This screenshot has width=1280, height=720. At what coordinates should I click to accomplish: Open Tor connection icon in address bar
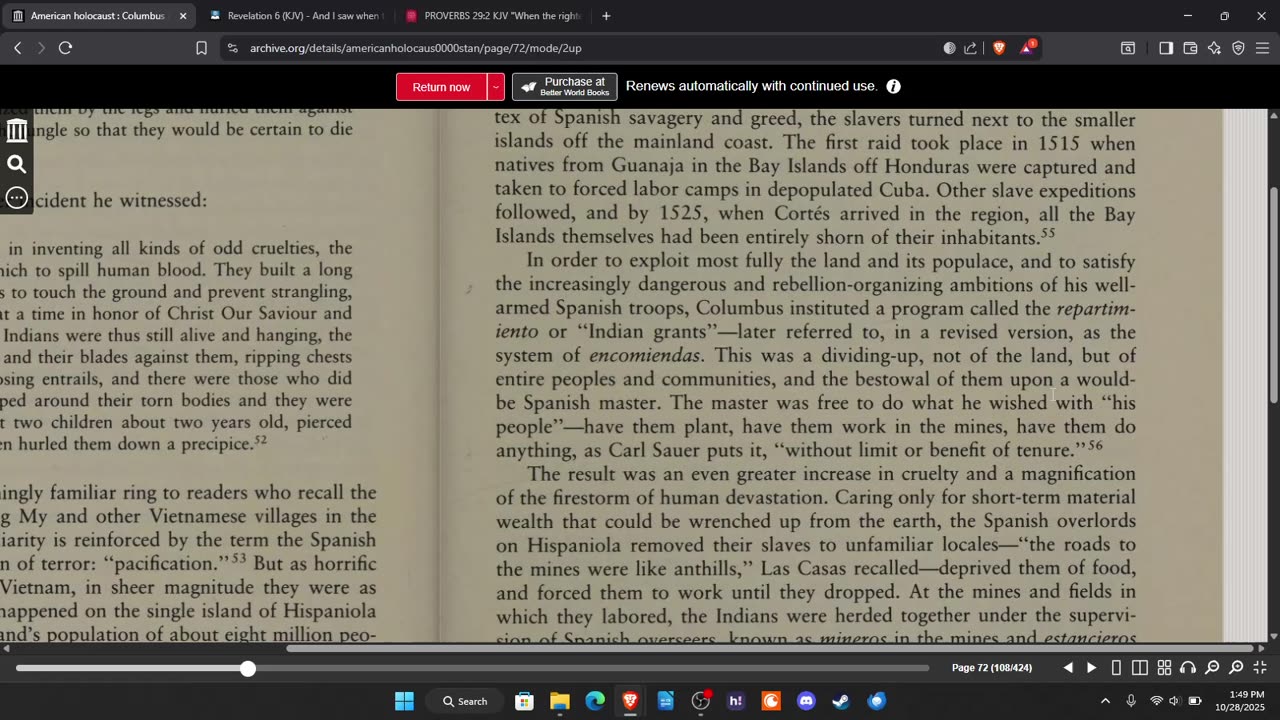[949, 48]
